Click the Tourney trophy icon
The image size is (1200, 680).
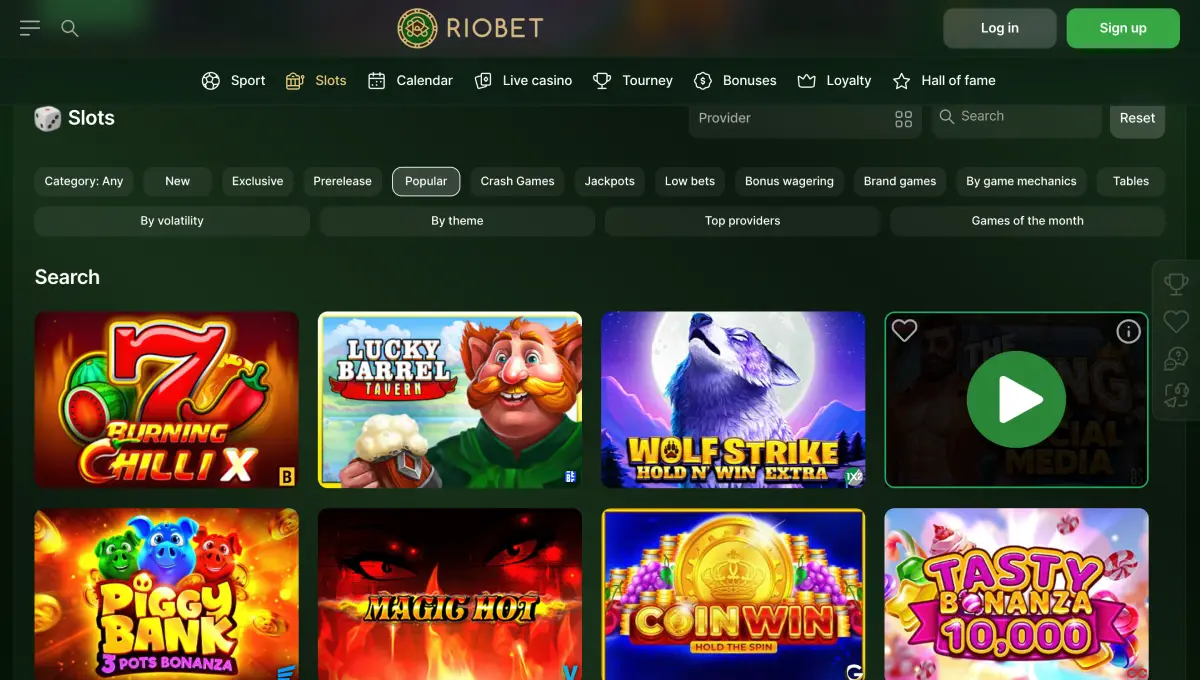click(602, 81)
